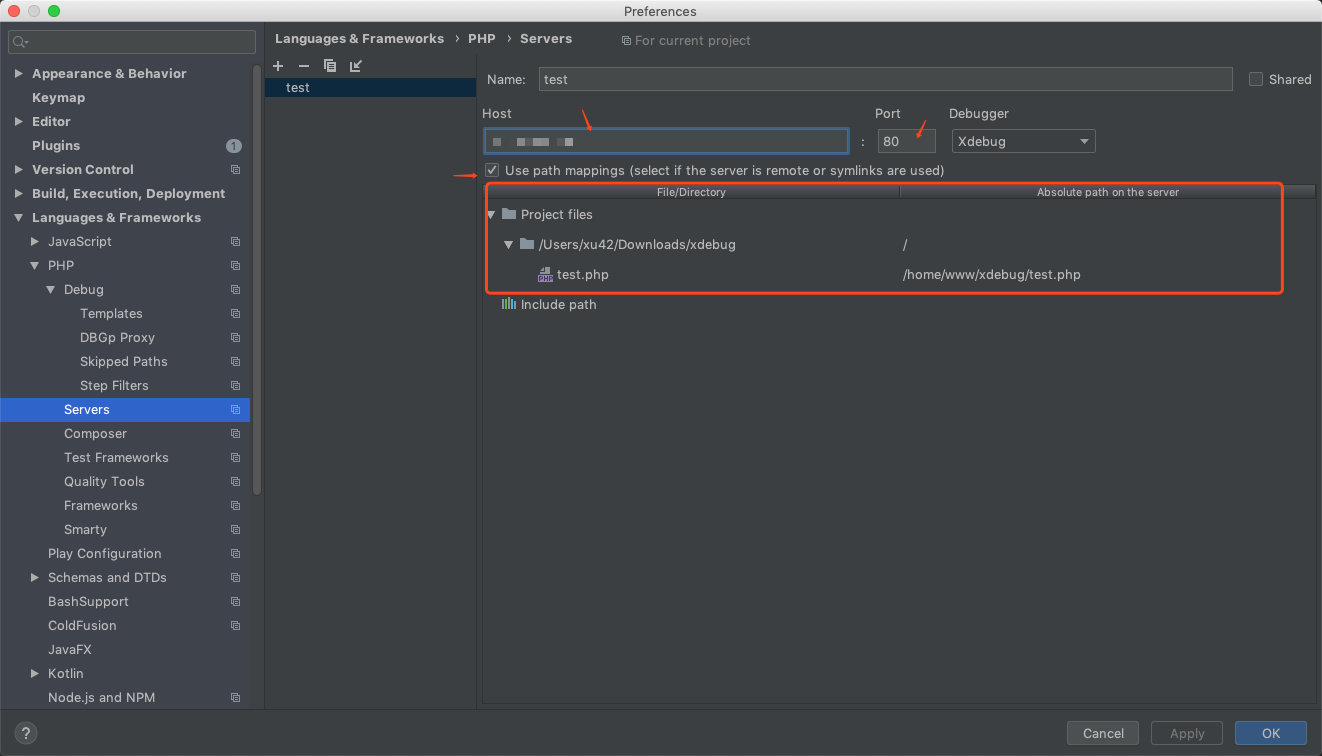
Task: Click the /home/www/xdebug/test.php mapping cell
Action: (x=991, y=274)
